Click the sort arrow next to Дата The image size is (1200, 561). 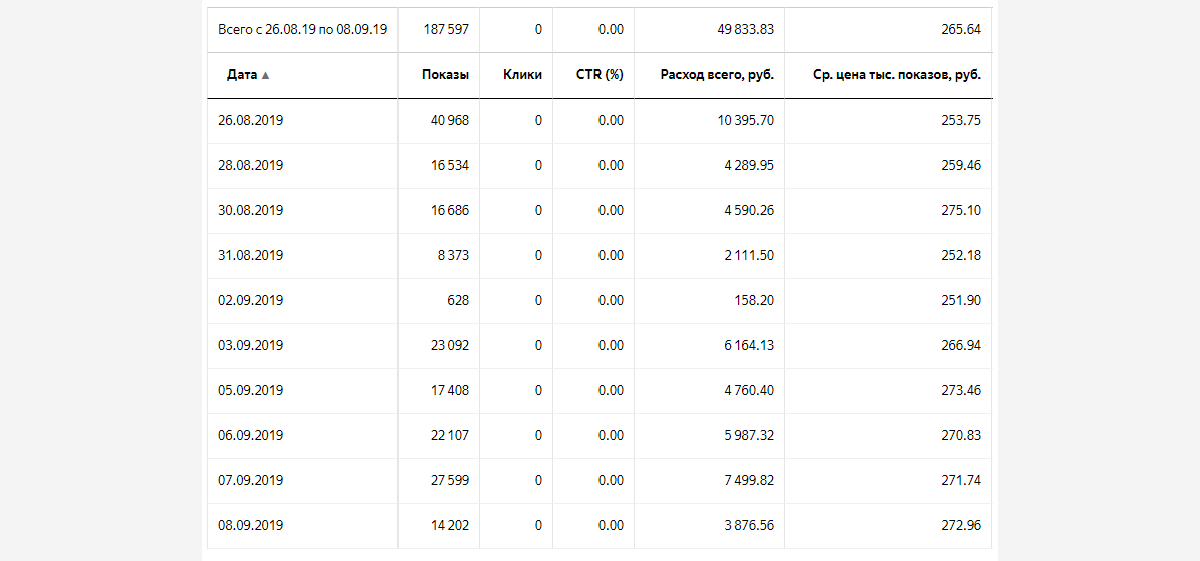coord(265,75)
